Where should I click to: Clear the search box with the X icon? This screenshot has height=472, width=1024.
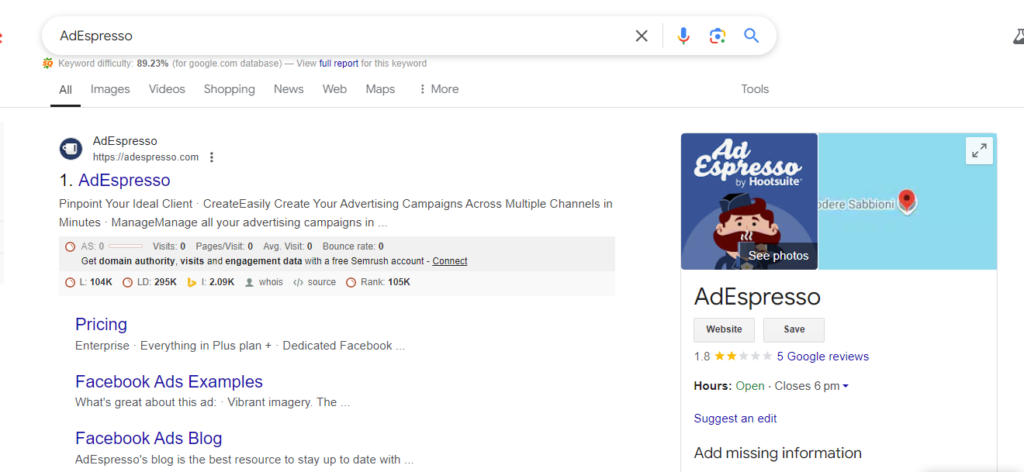point(642,36)
